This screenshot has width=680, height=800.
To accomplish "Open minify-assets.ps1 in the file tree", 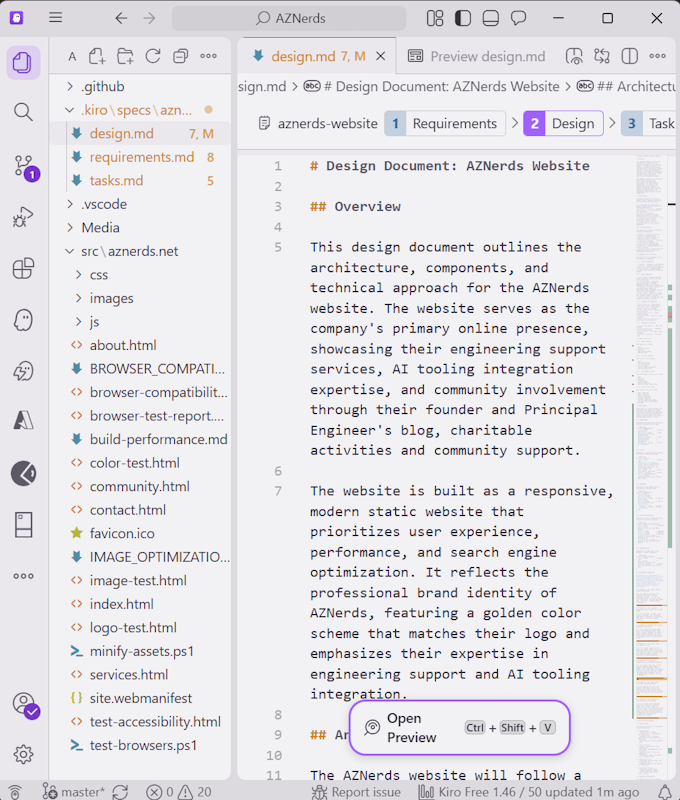I will [x=140, y=651].
